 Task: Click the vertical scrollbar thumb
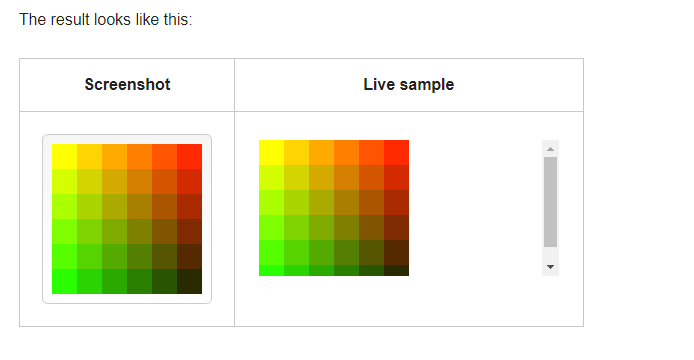click(550, 201)
